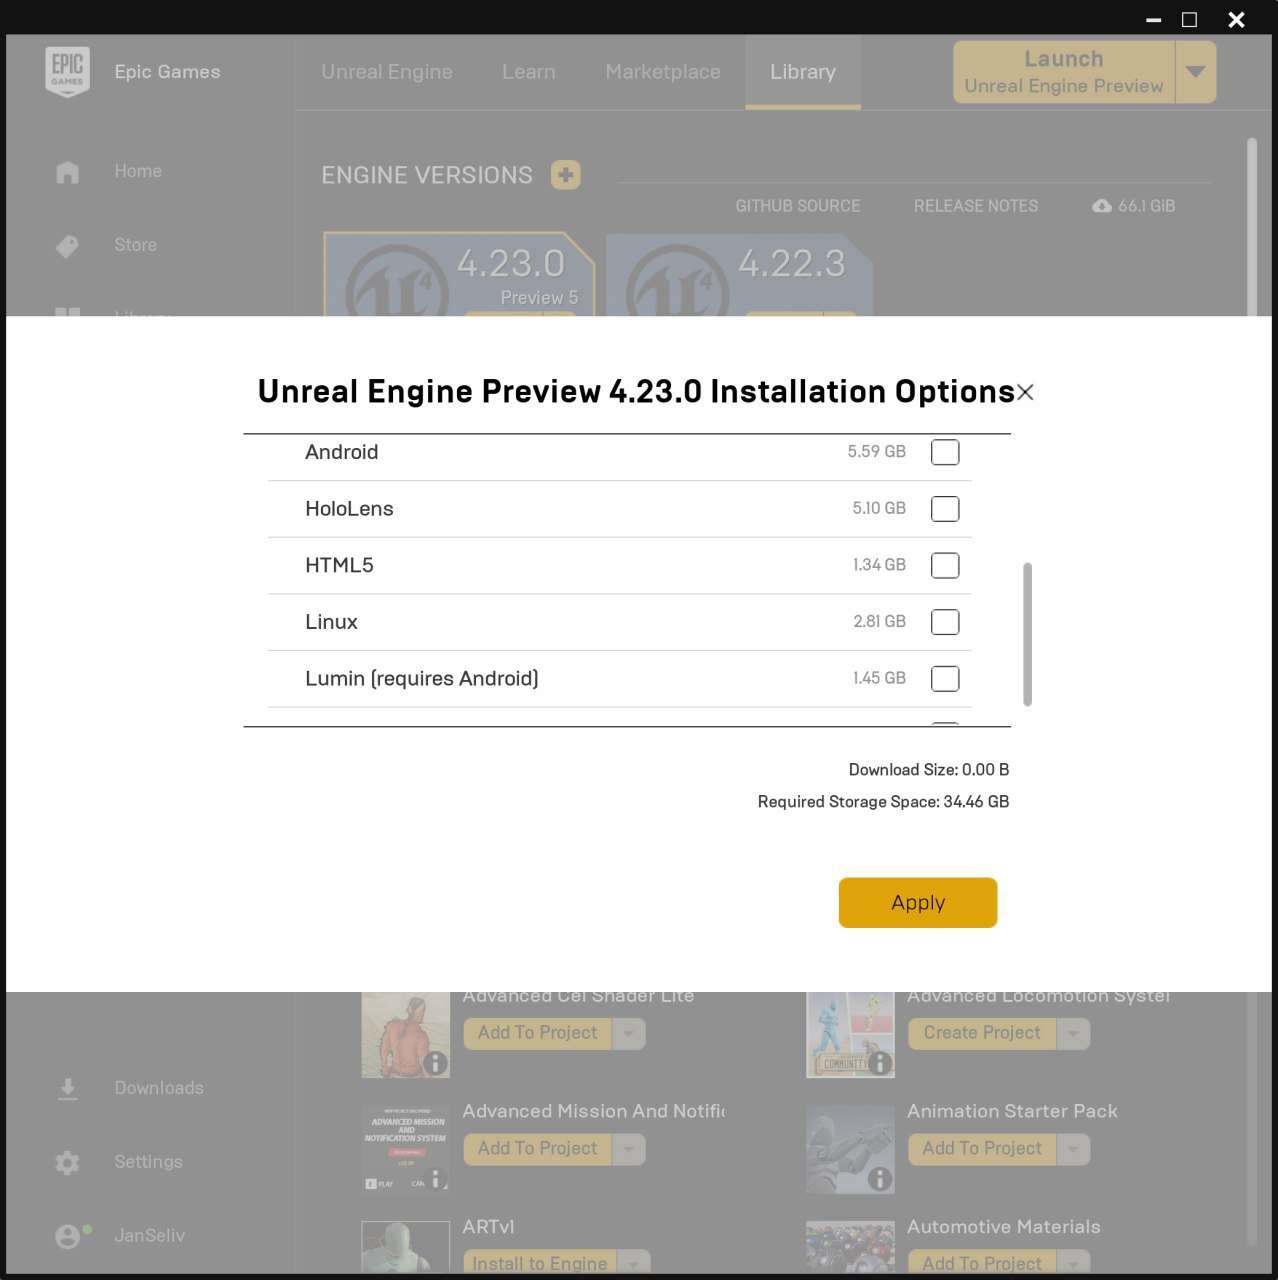Screen dimensions: 1278x1280
Task: Click the ENGINE VERSIONS heading
Action: click(x=427, y=175)
